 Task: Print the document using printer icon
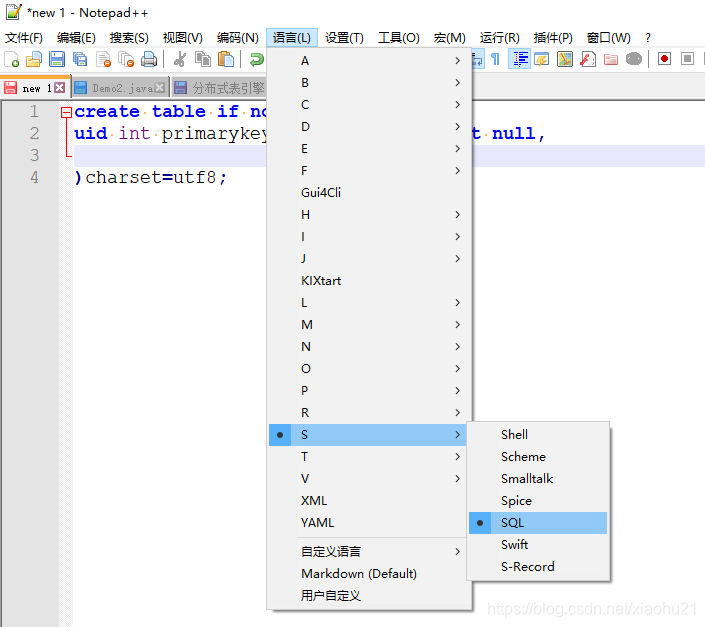tap(149, 59)
